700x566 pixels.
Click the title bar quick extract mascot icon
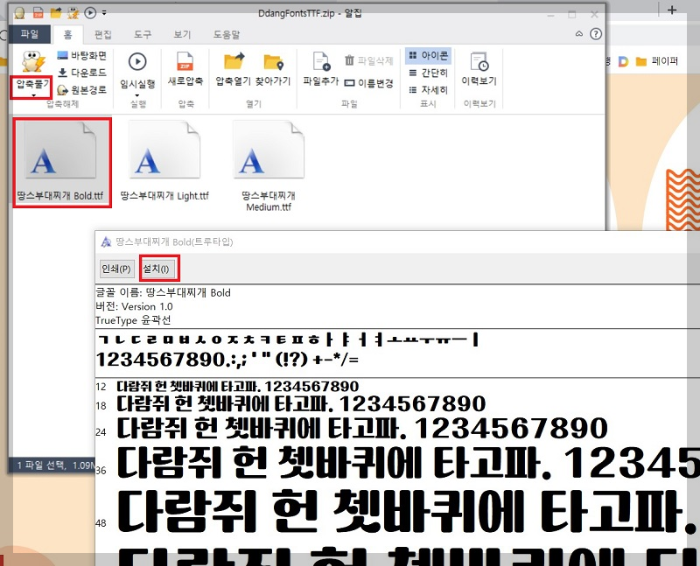(73, 13)
